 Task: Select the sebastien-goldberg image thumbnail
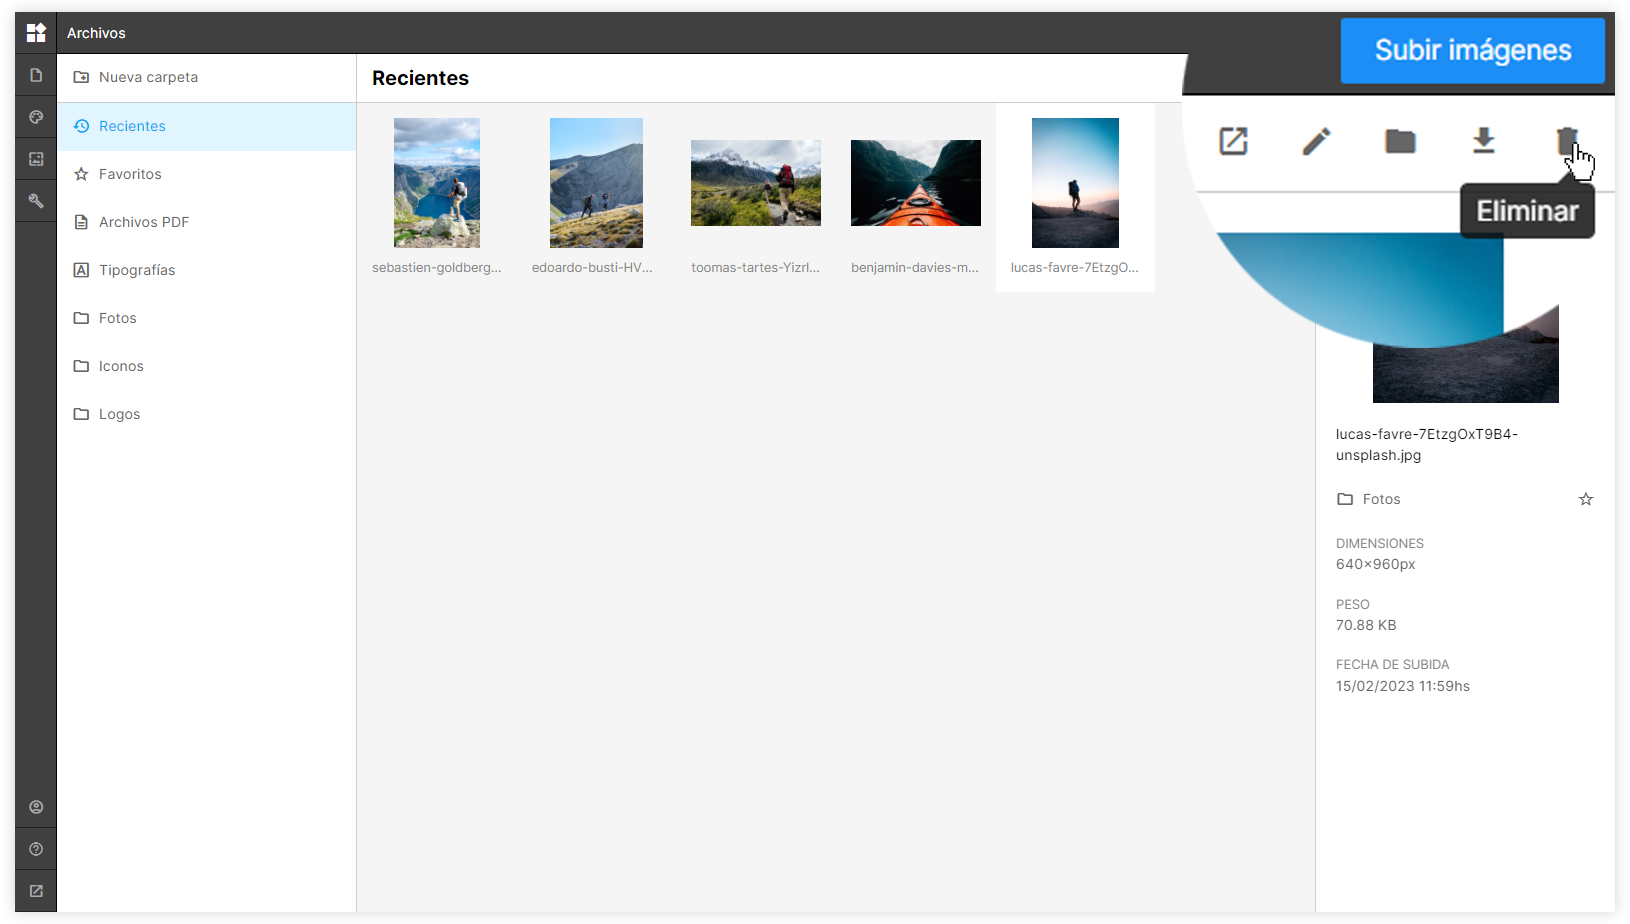pyautogui.click(x=437, y=183)
